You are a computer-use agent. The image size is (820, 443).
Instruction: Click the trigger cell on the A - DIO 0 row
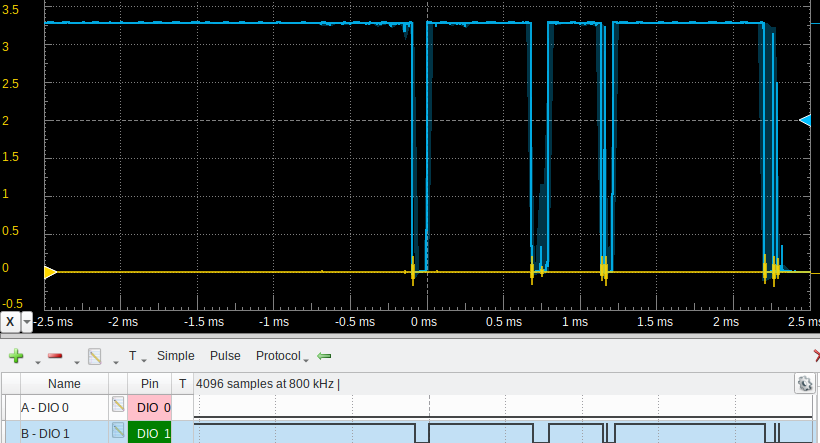pos(183,407)
